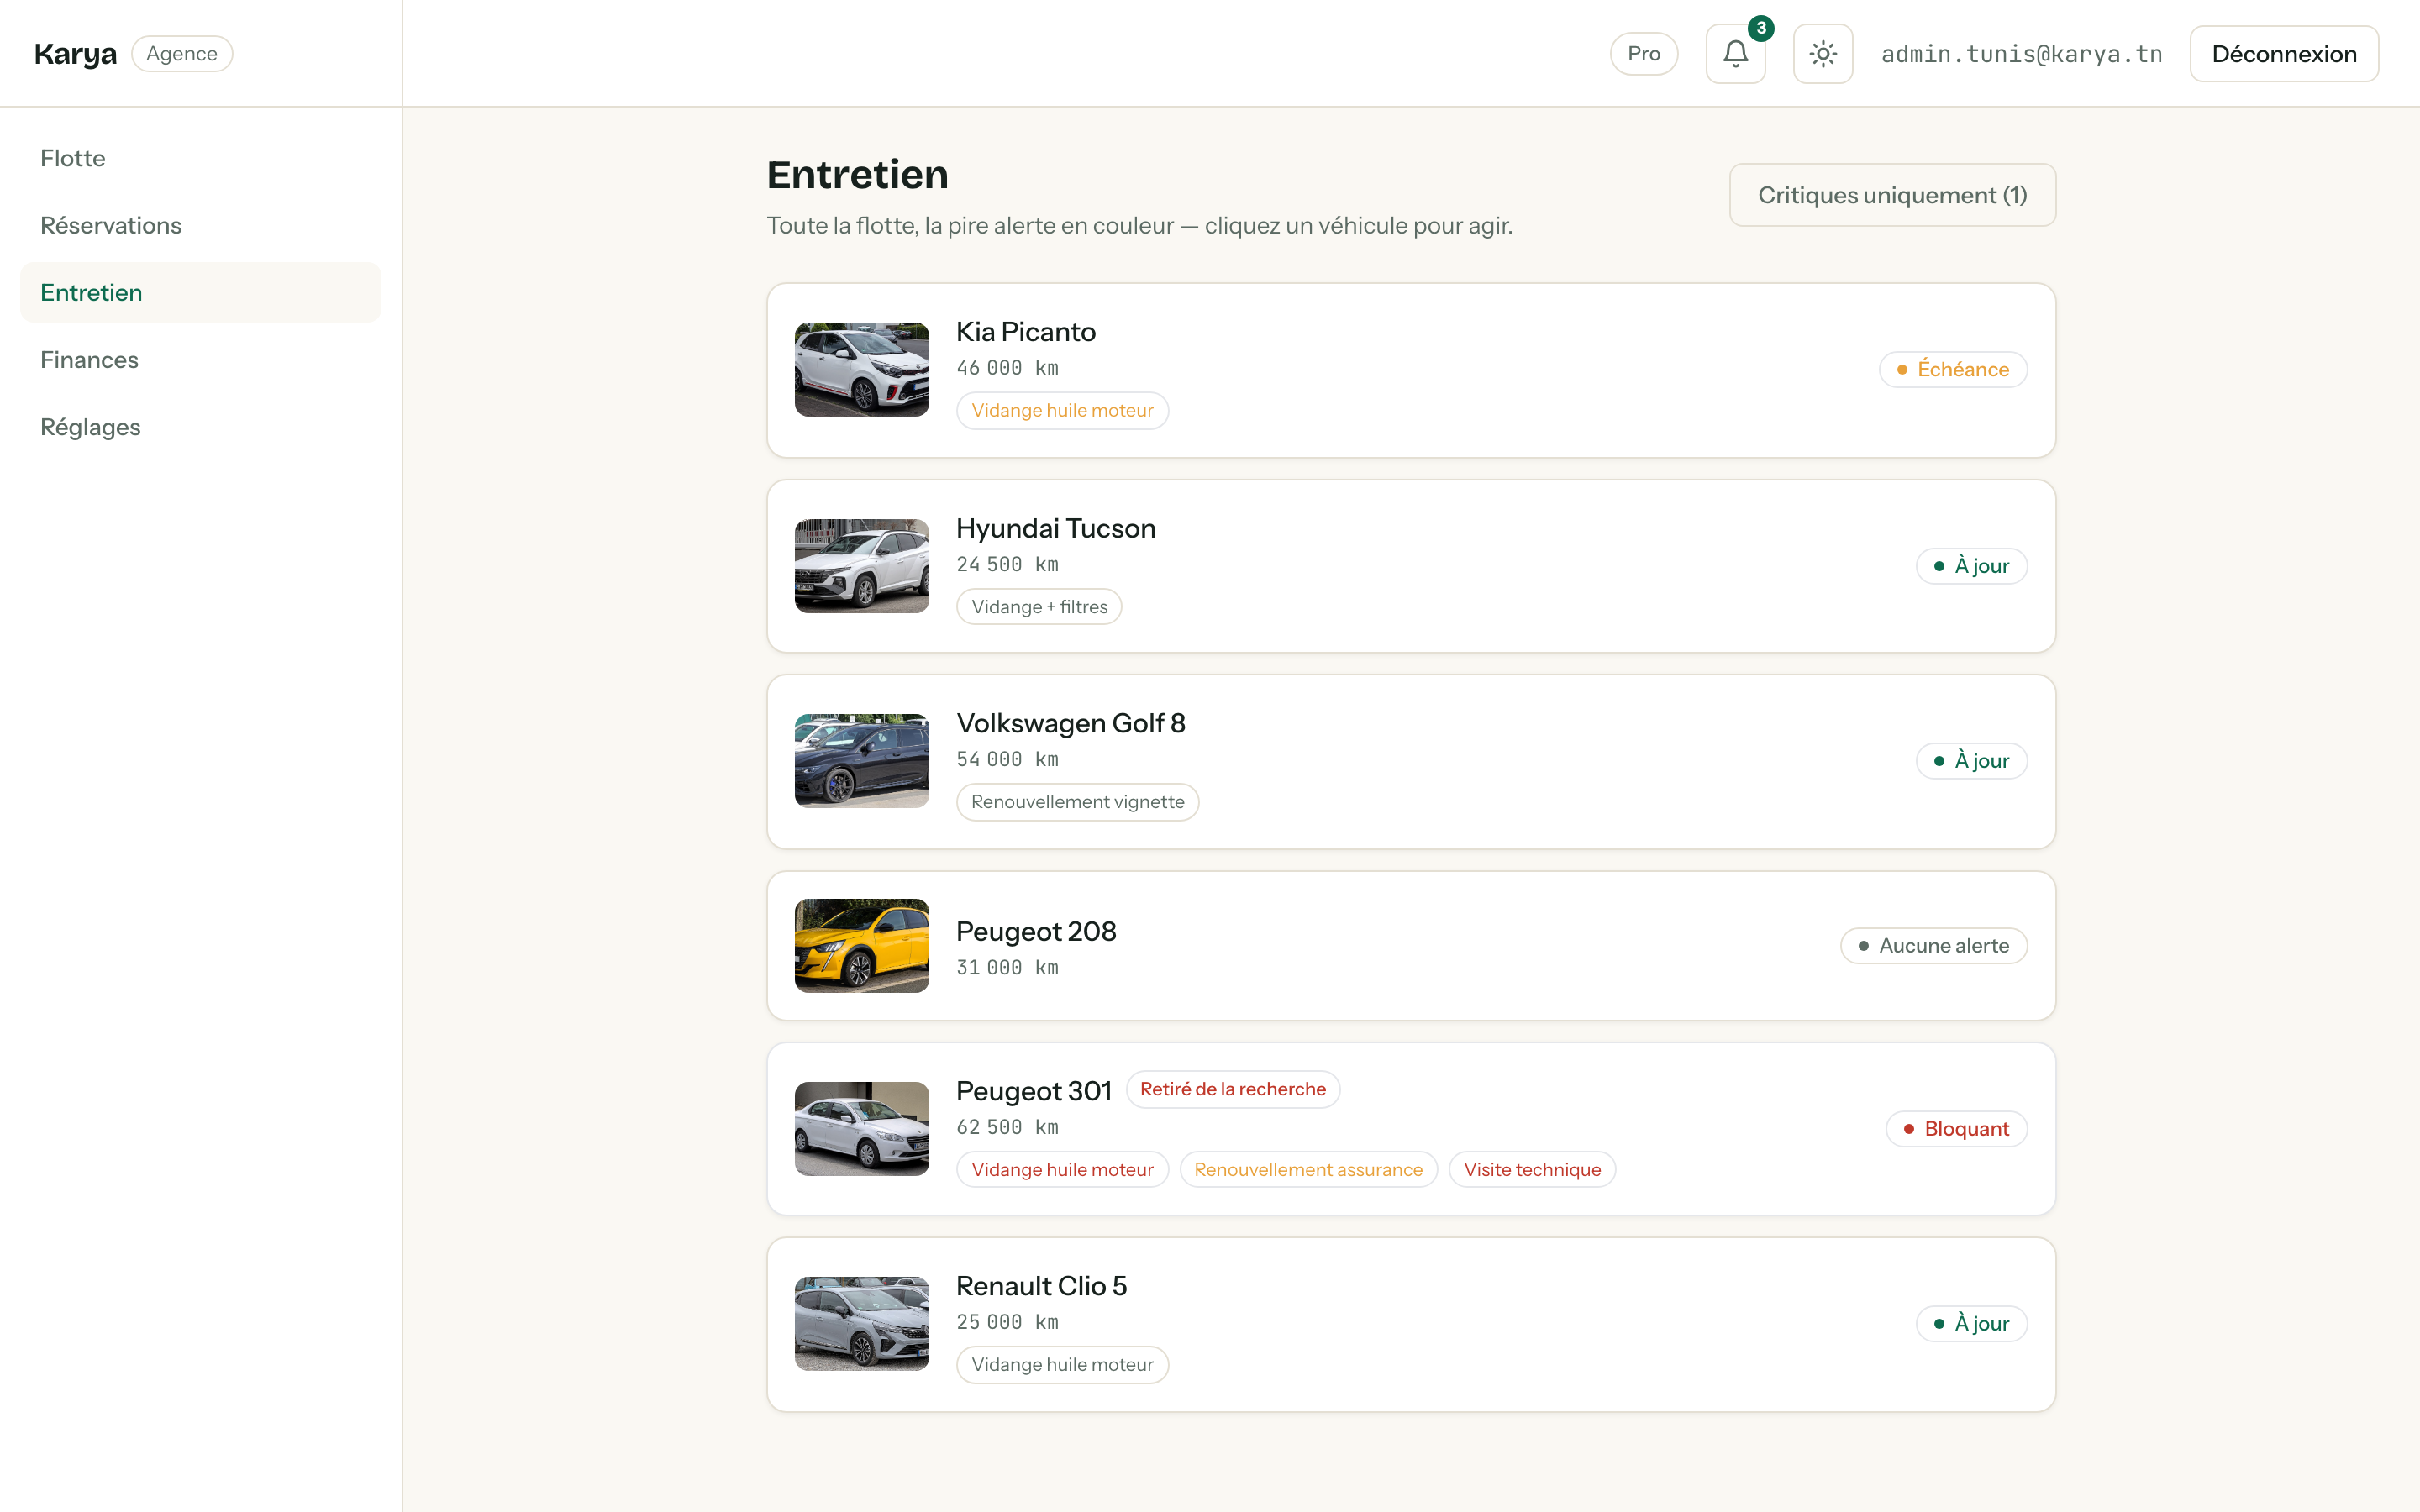Click 54 000 km mileage text

point(1007,759)
